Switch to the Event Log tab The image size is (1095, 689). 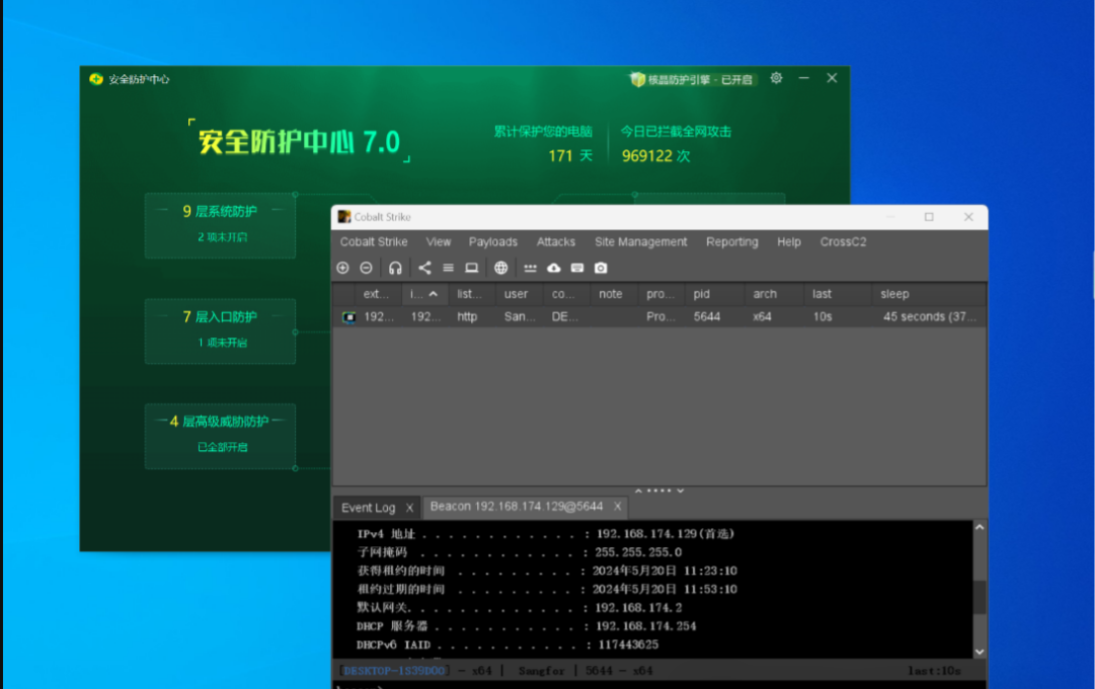tap(368, 508)
